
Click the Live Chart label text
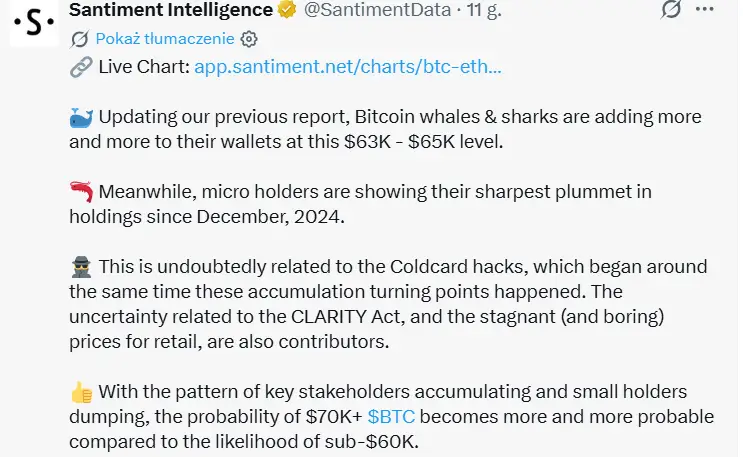pyautogui.click(x=144, y=67)
